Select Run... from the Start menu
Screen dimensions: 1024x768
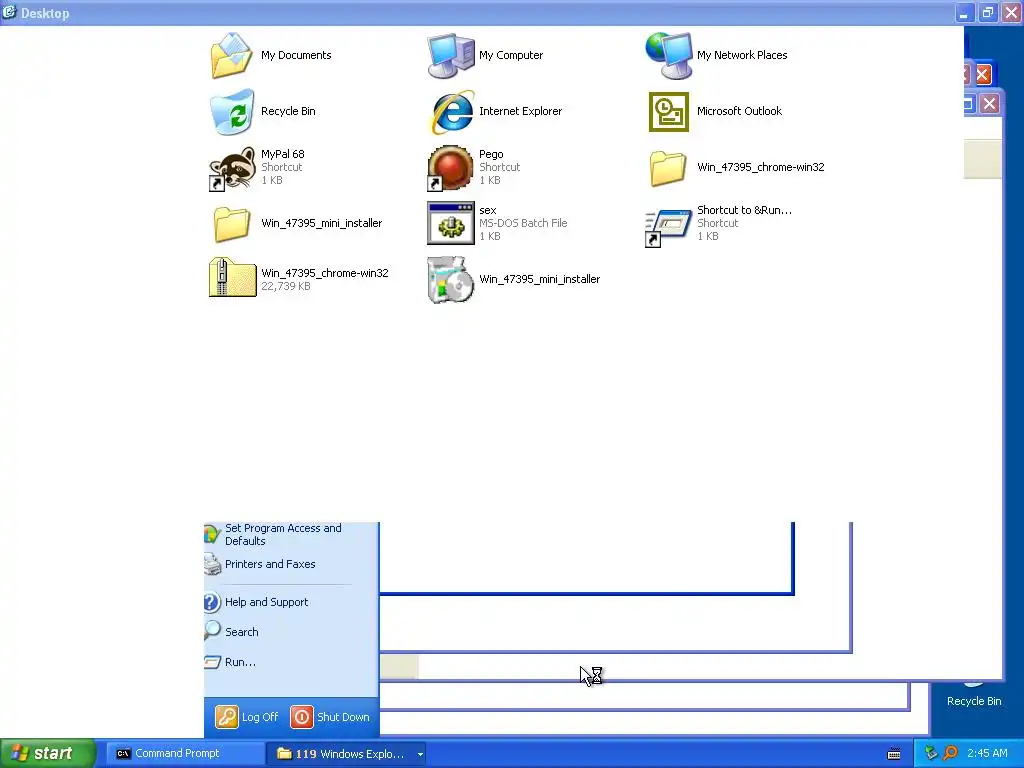point(240,662)
